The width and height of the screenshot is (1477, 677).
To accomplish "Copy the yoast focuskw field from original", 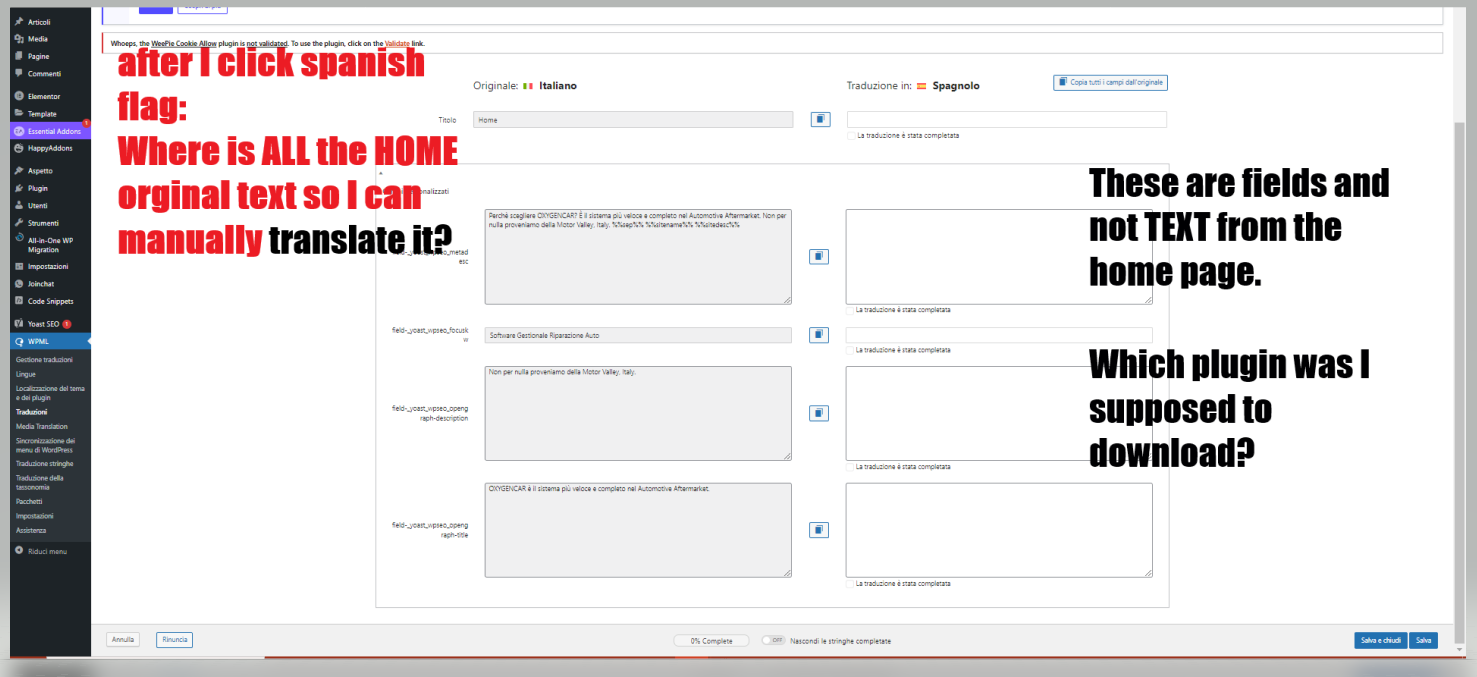I will (818, 334).
